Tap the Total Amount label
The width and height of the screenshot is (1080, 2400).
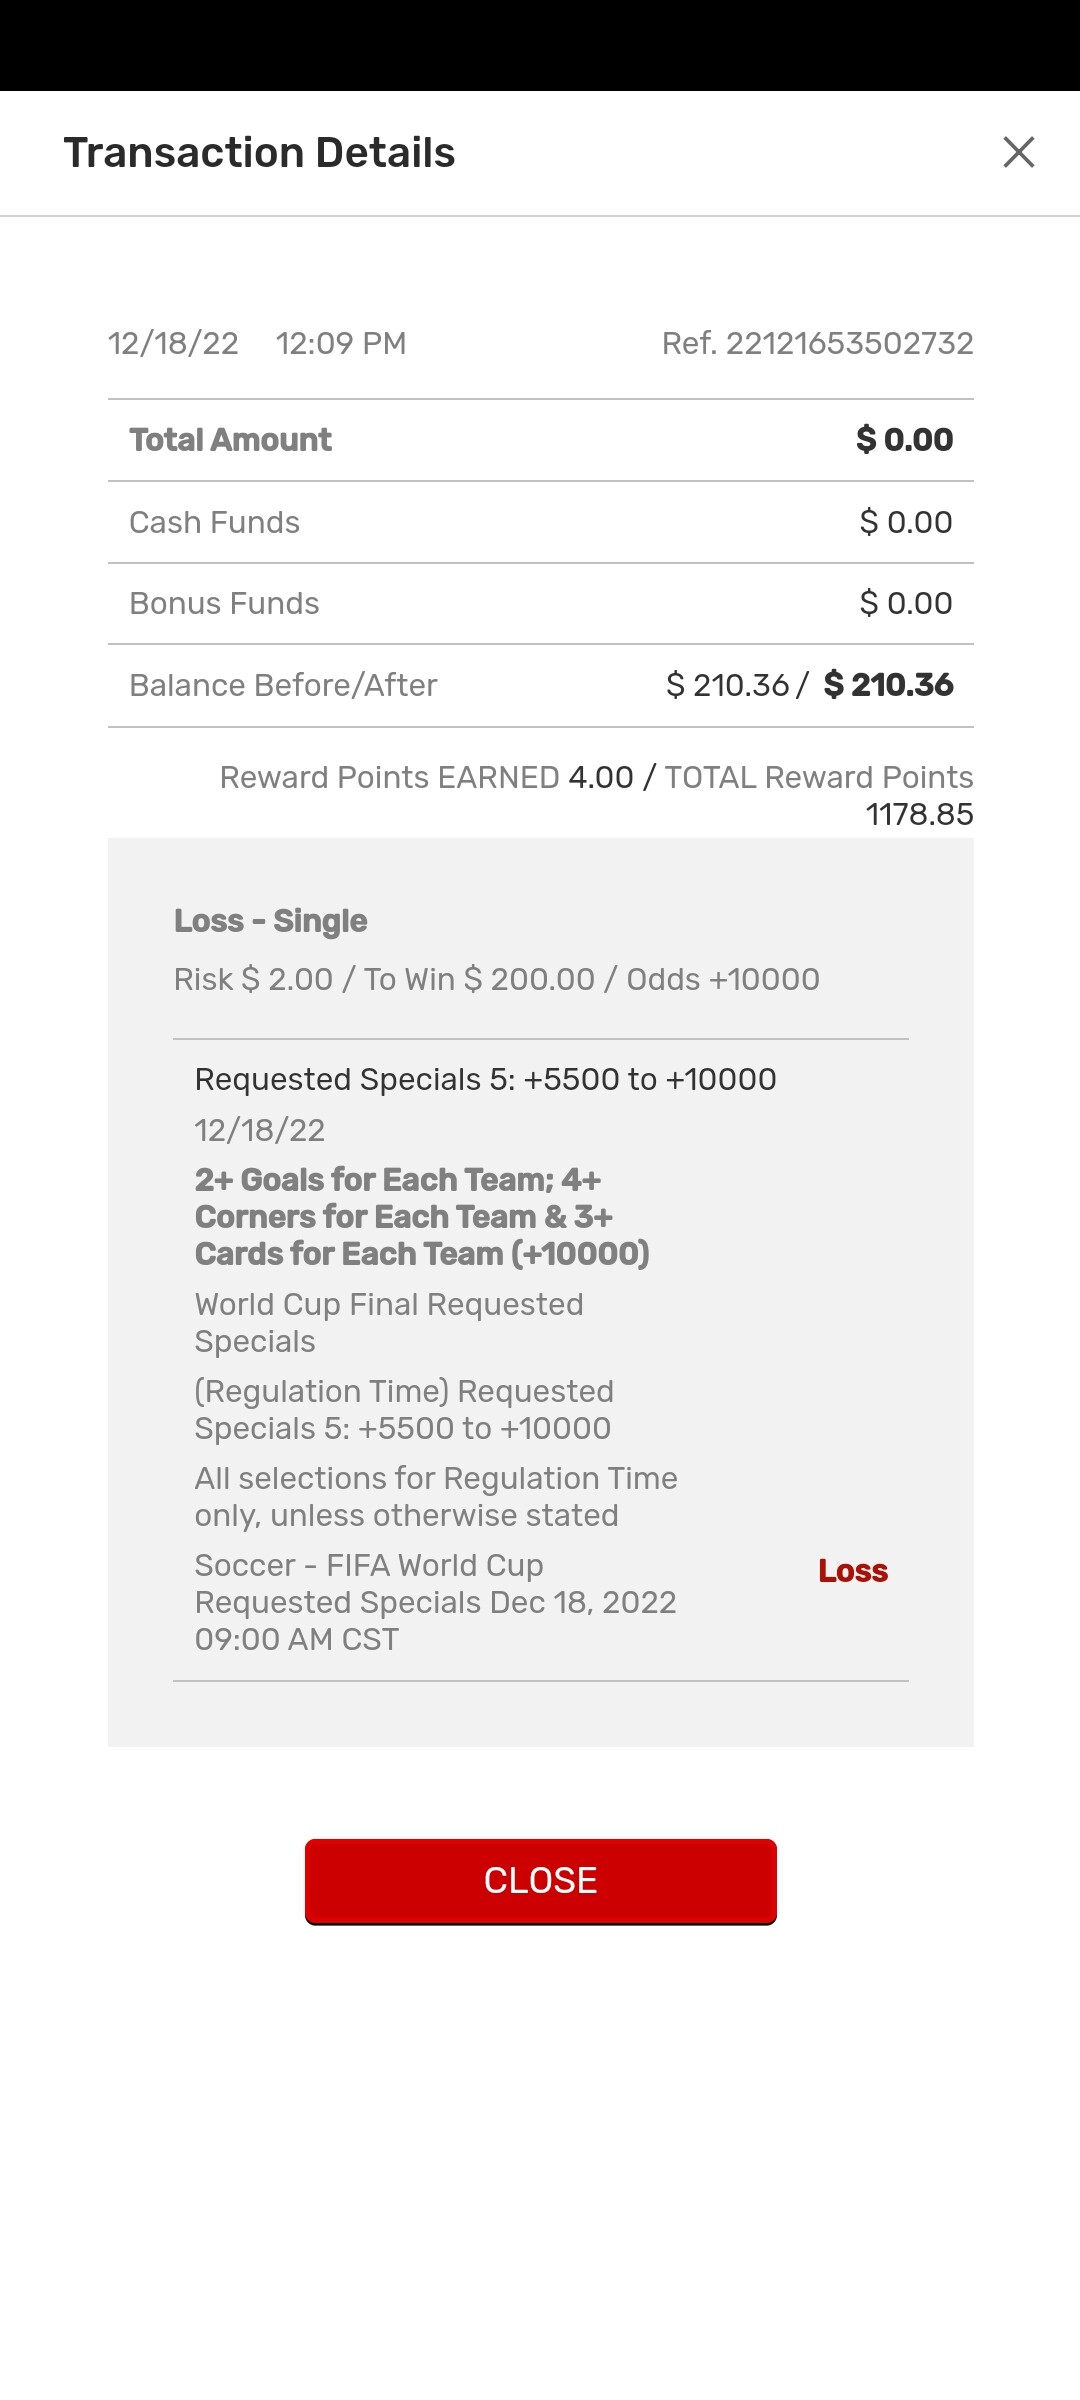coord(230,440)
